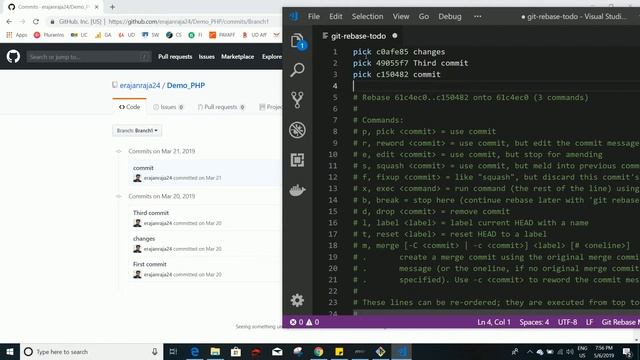Open Google Chrome from the taskbar
The width and height of the screenshot is (640, 360).
point(318,352)
